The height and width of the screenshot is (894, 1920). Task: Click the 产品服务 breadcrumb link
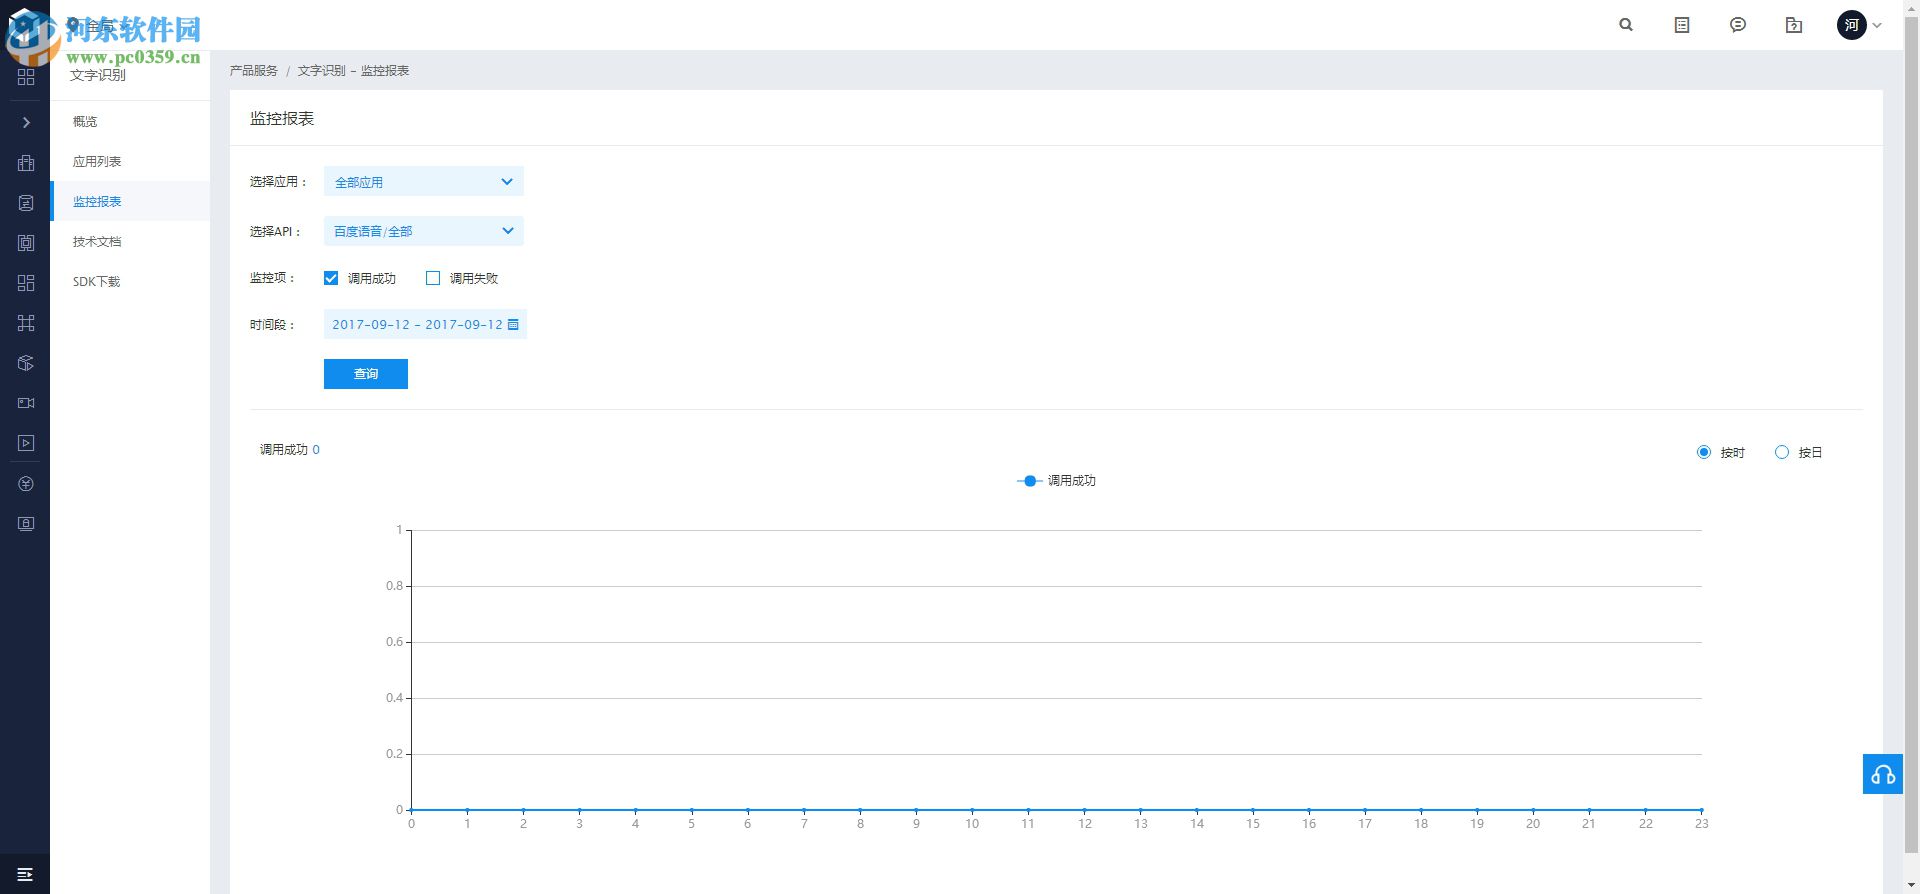pyautogui.click(x=254, y=71)
